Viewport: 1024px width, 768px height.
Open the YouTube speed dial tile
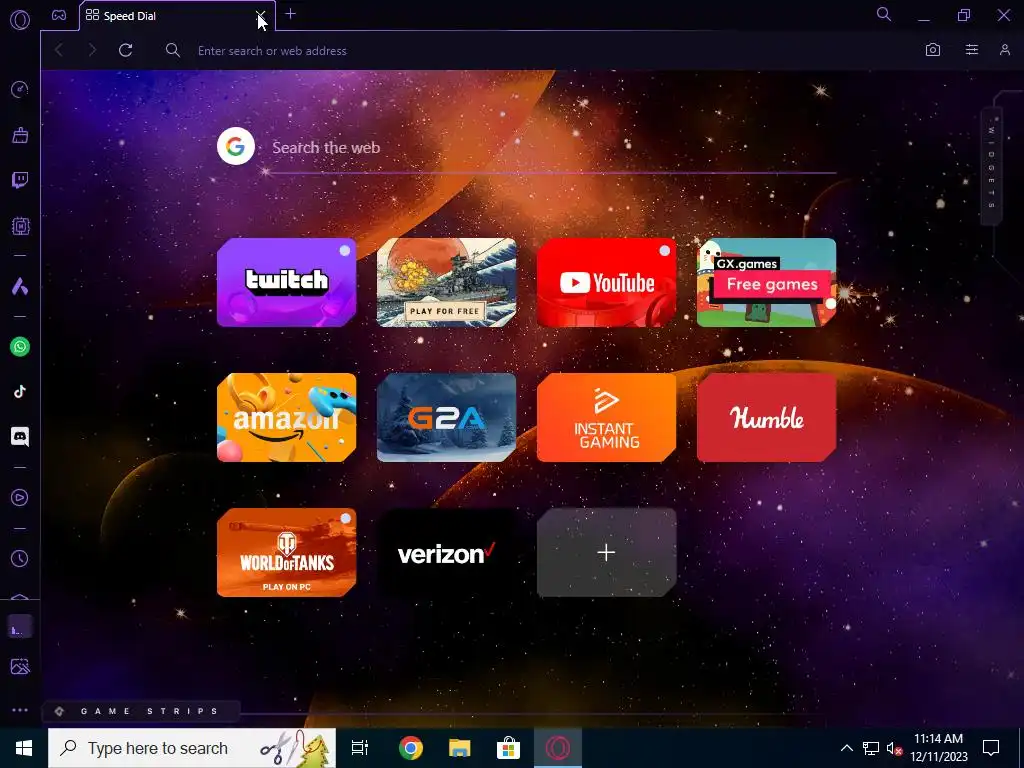(607, 282)
